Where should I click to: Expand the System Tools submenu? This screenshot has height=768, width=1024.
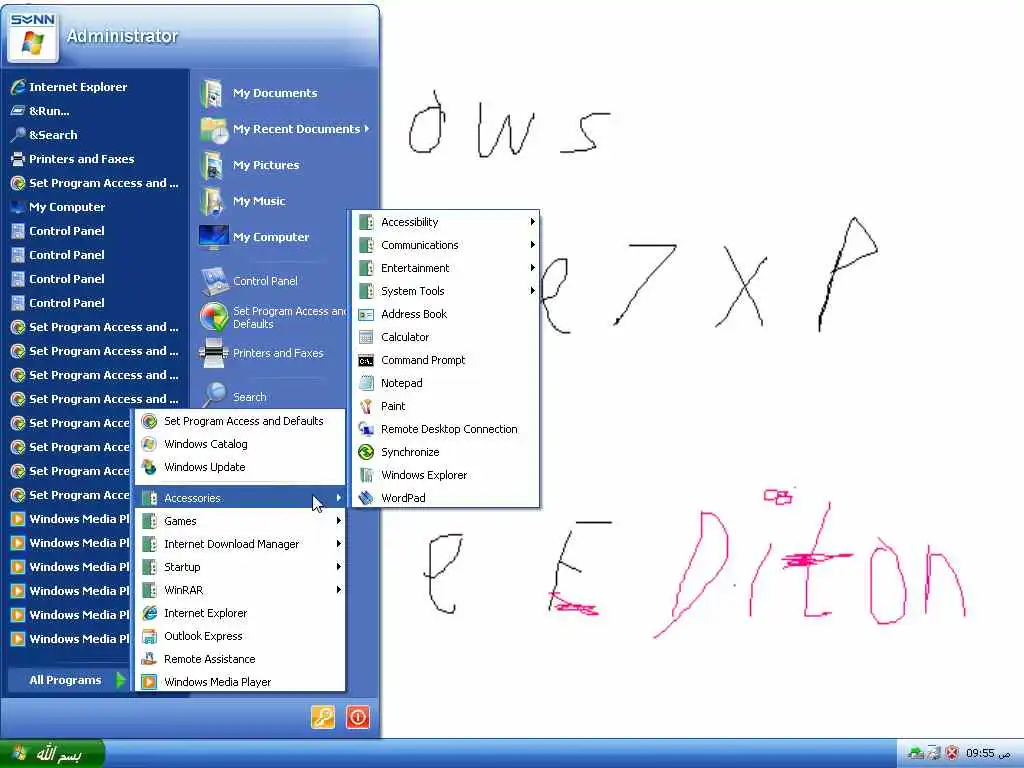[x=445, y=291]
